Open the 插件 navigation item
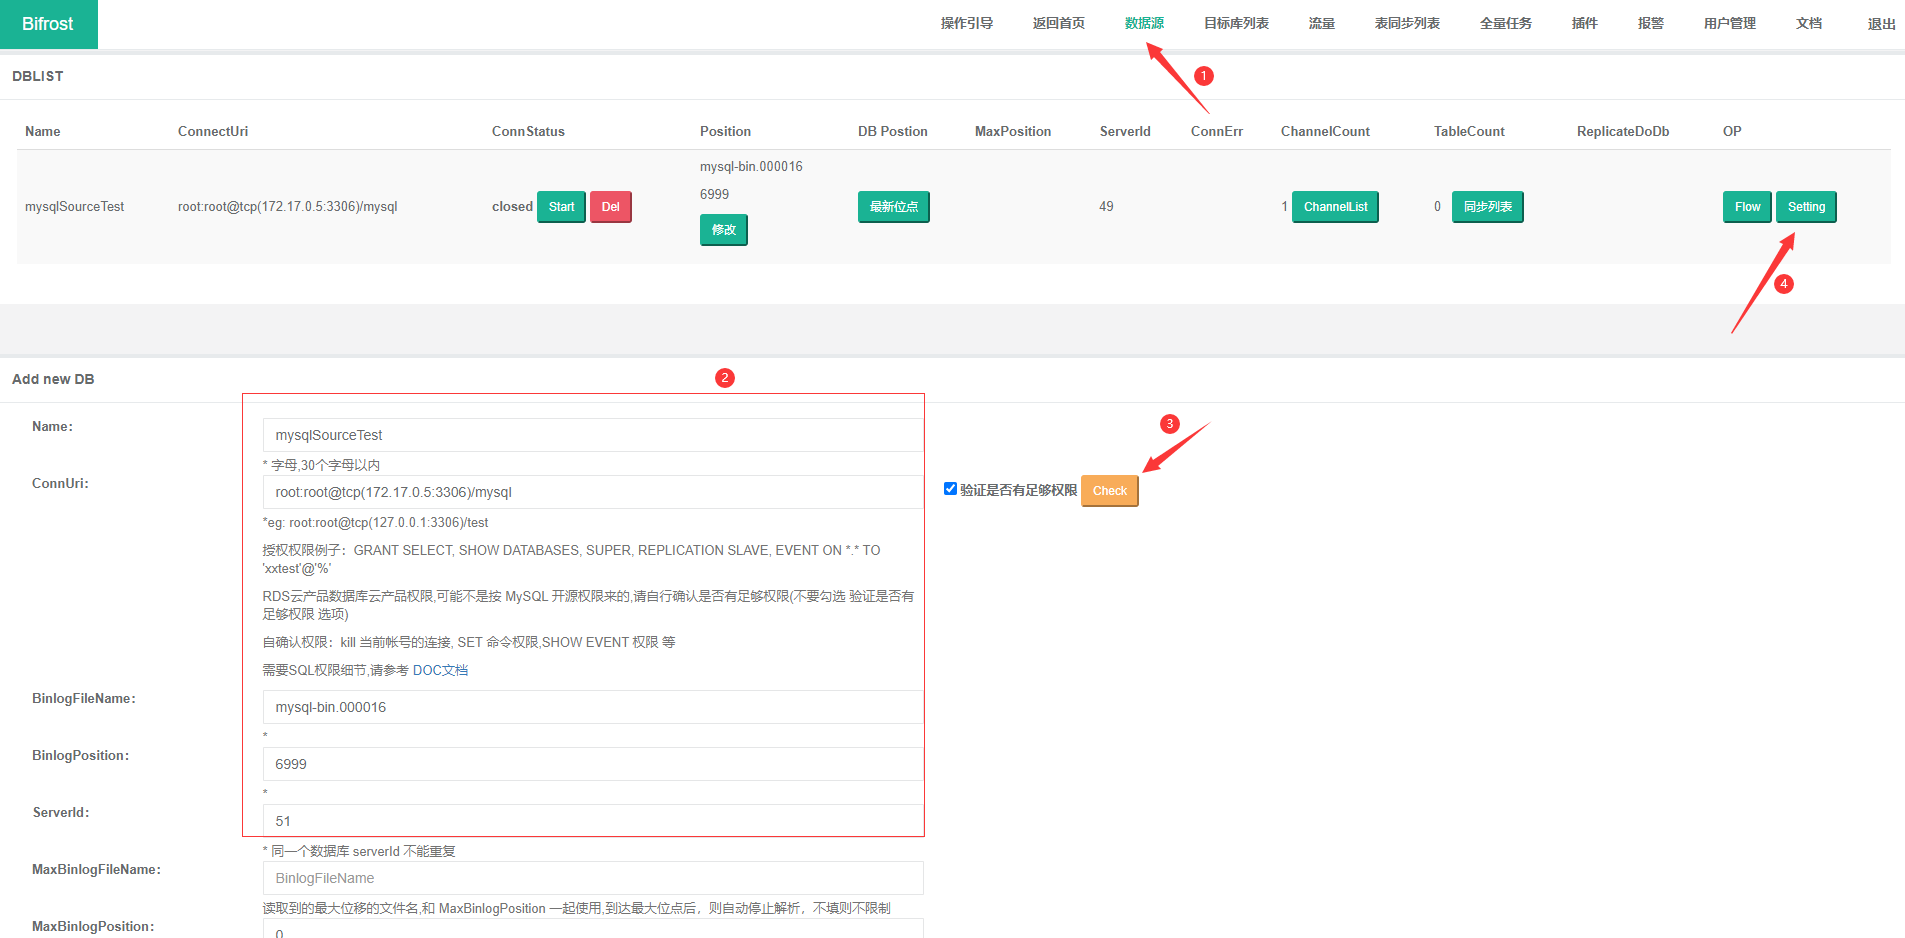Image resolution: width=1905 pixels, height=938 pixels. 1584,23
